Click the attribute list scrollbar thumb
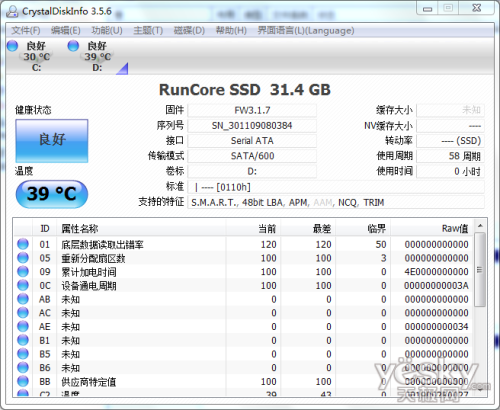Screen dimensions: 500x410 pos(480,269)
